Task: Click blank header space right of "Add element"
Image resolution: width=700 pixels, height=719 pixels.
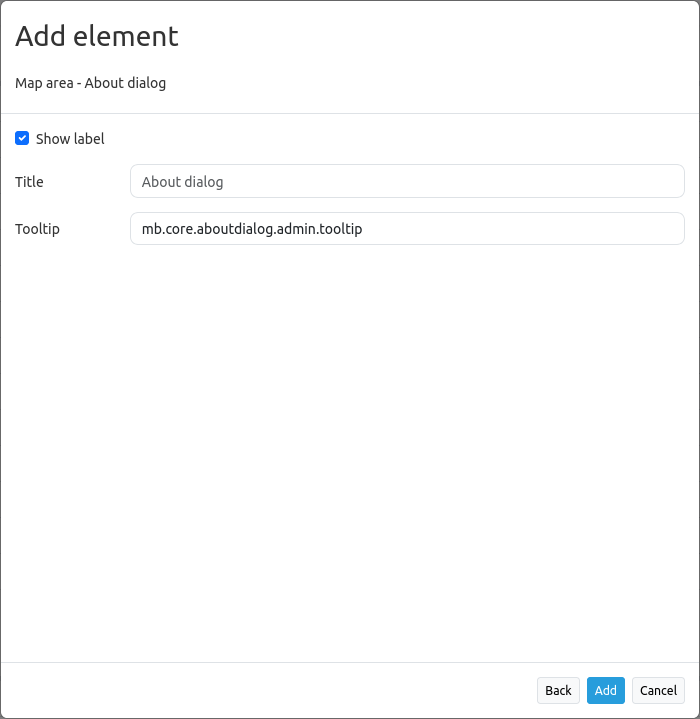Action: click(450, 36)
